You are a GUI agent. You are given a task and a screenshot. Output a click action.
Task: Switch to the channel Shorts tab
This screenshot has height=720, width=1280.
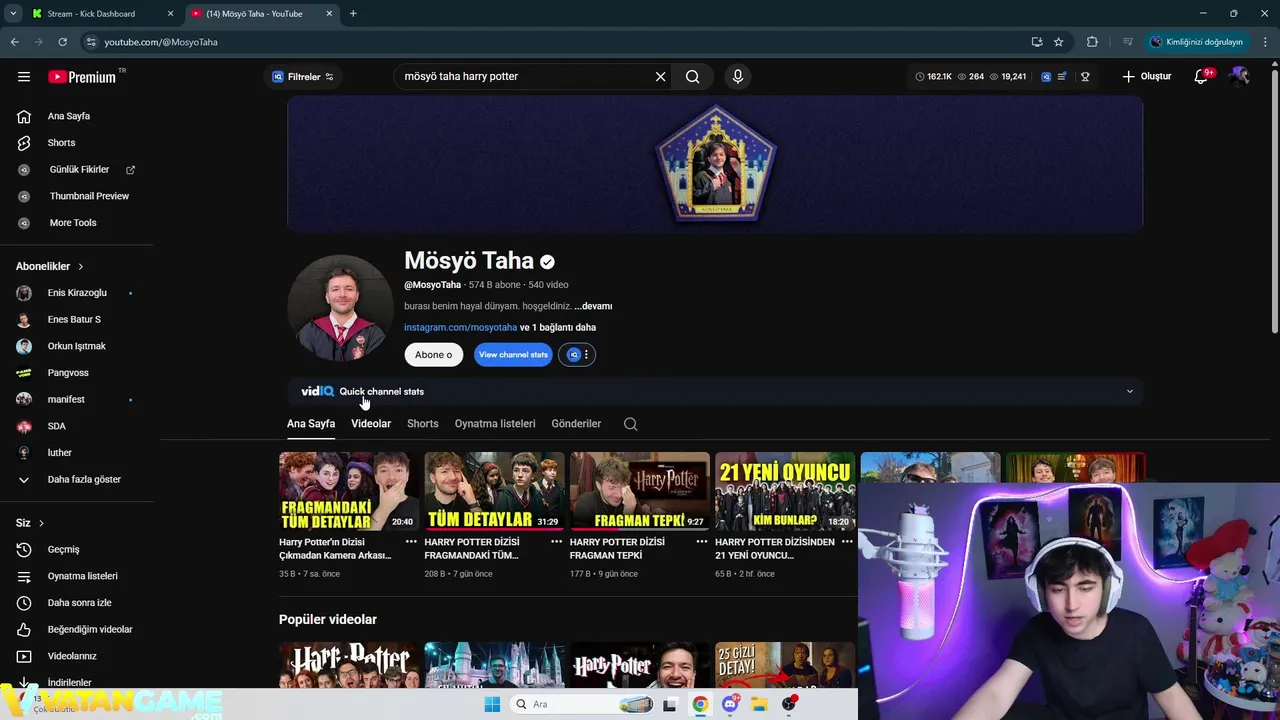[x=423, y=424]
